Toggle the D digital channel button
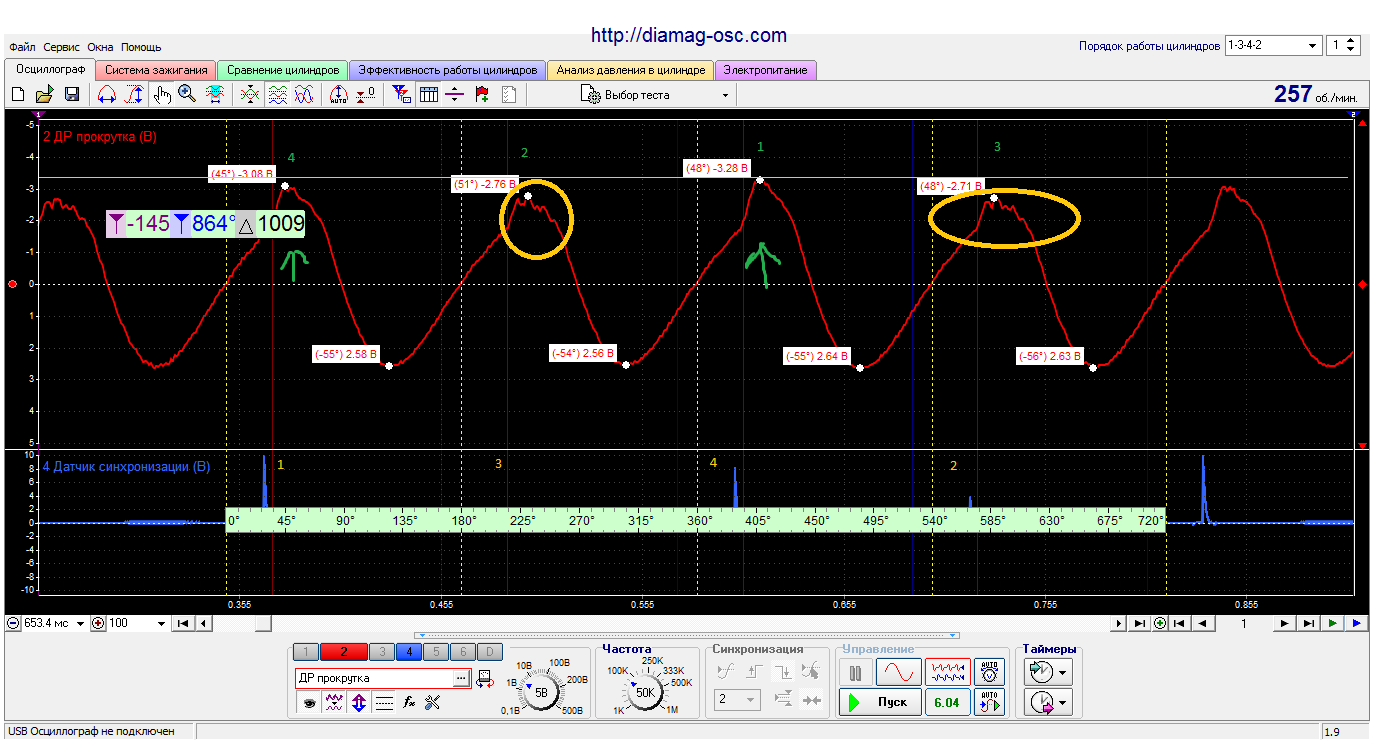Screen dimensions: 1382x744 (489, 652)
